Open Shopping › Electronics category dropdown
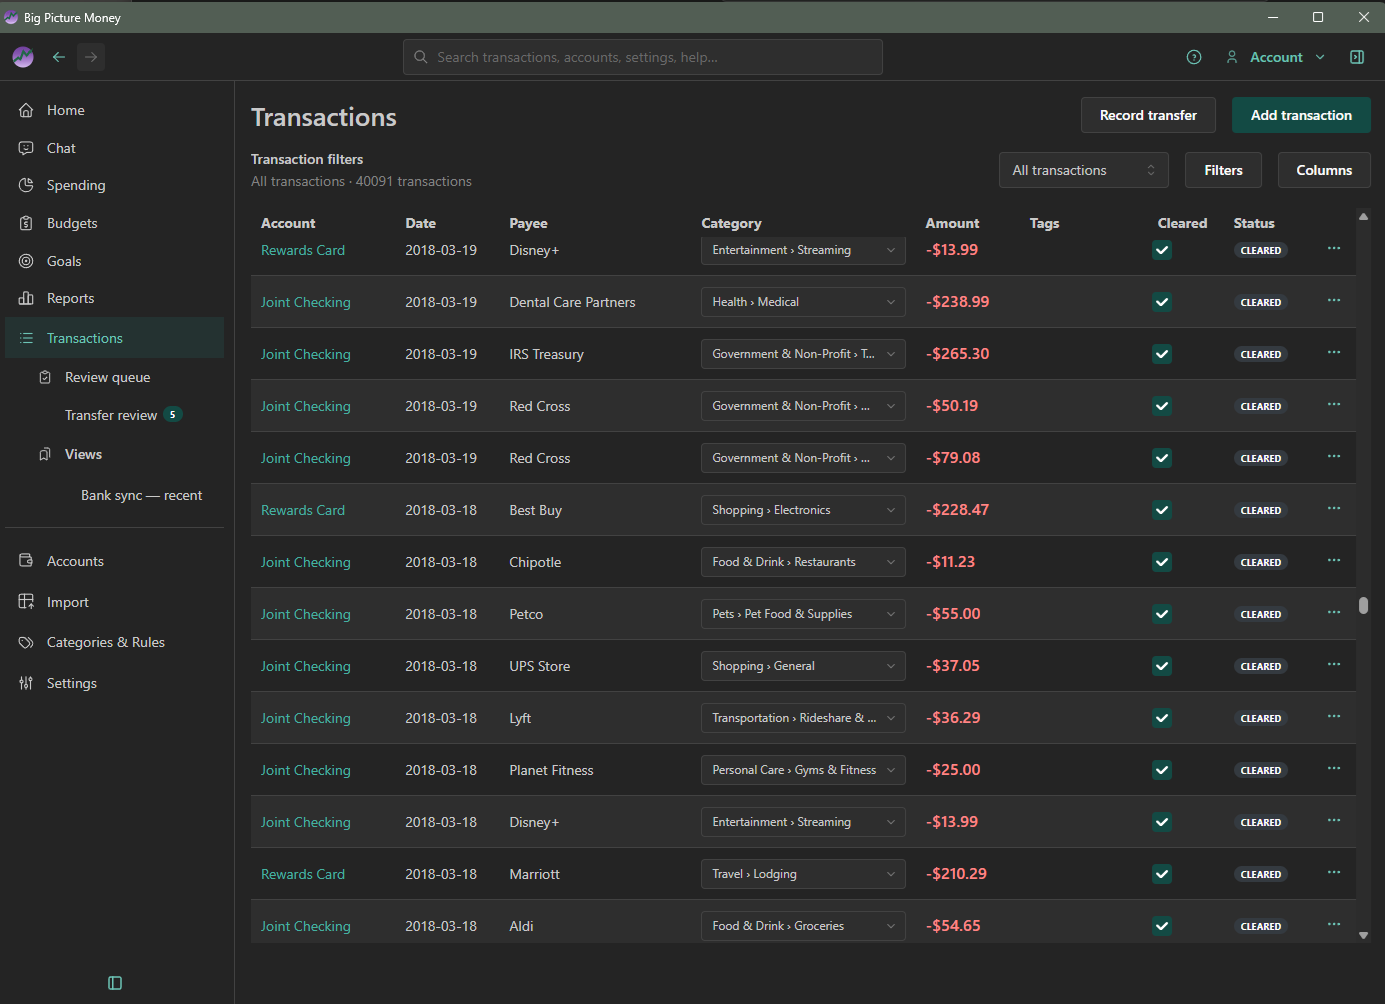This screenshot has width=1385, height=1004. point(803,510)
